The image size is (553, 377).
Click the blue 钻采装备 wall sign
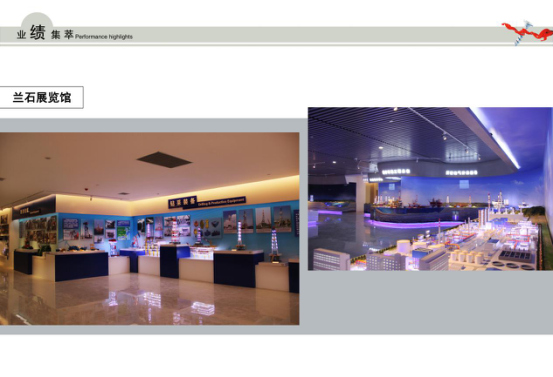point(182,202)
